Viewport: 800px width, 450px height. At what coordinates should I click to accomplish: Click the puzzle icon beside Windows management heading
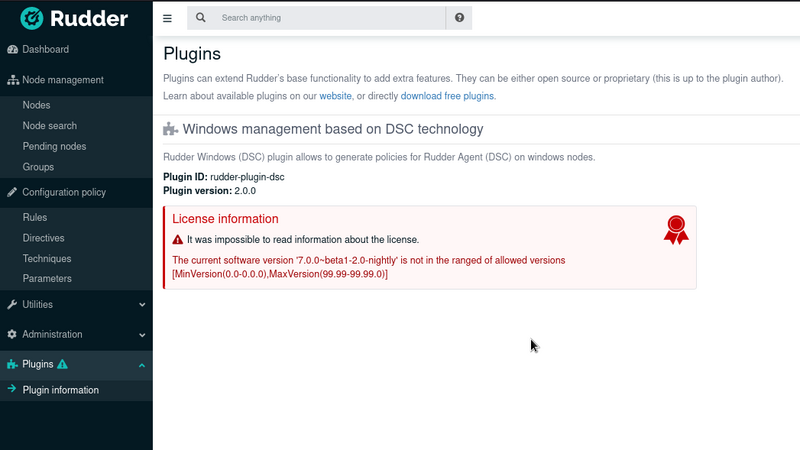click(x=170, y=129)
